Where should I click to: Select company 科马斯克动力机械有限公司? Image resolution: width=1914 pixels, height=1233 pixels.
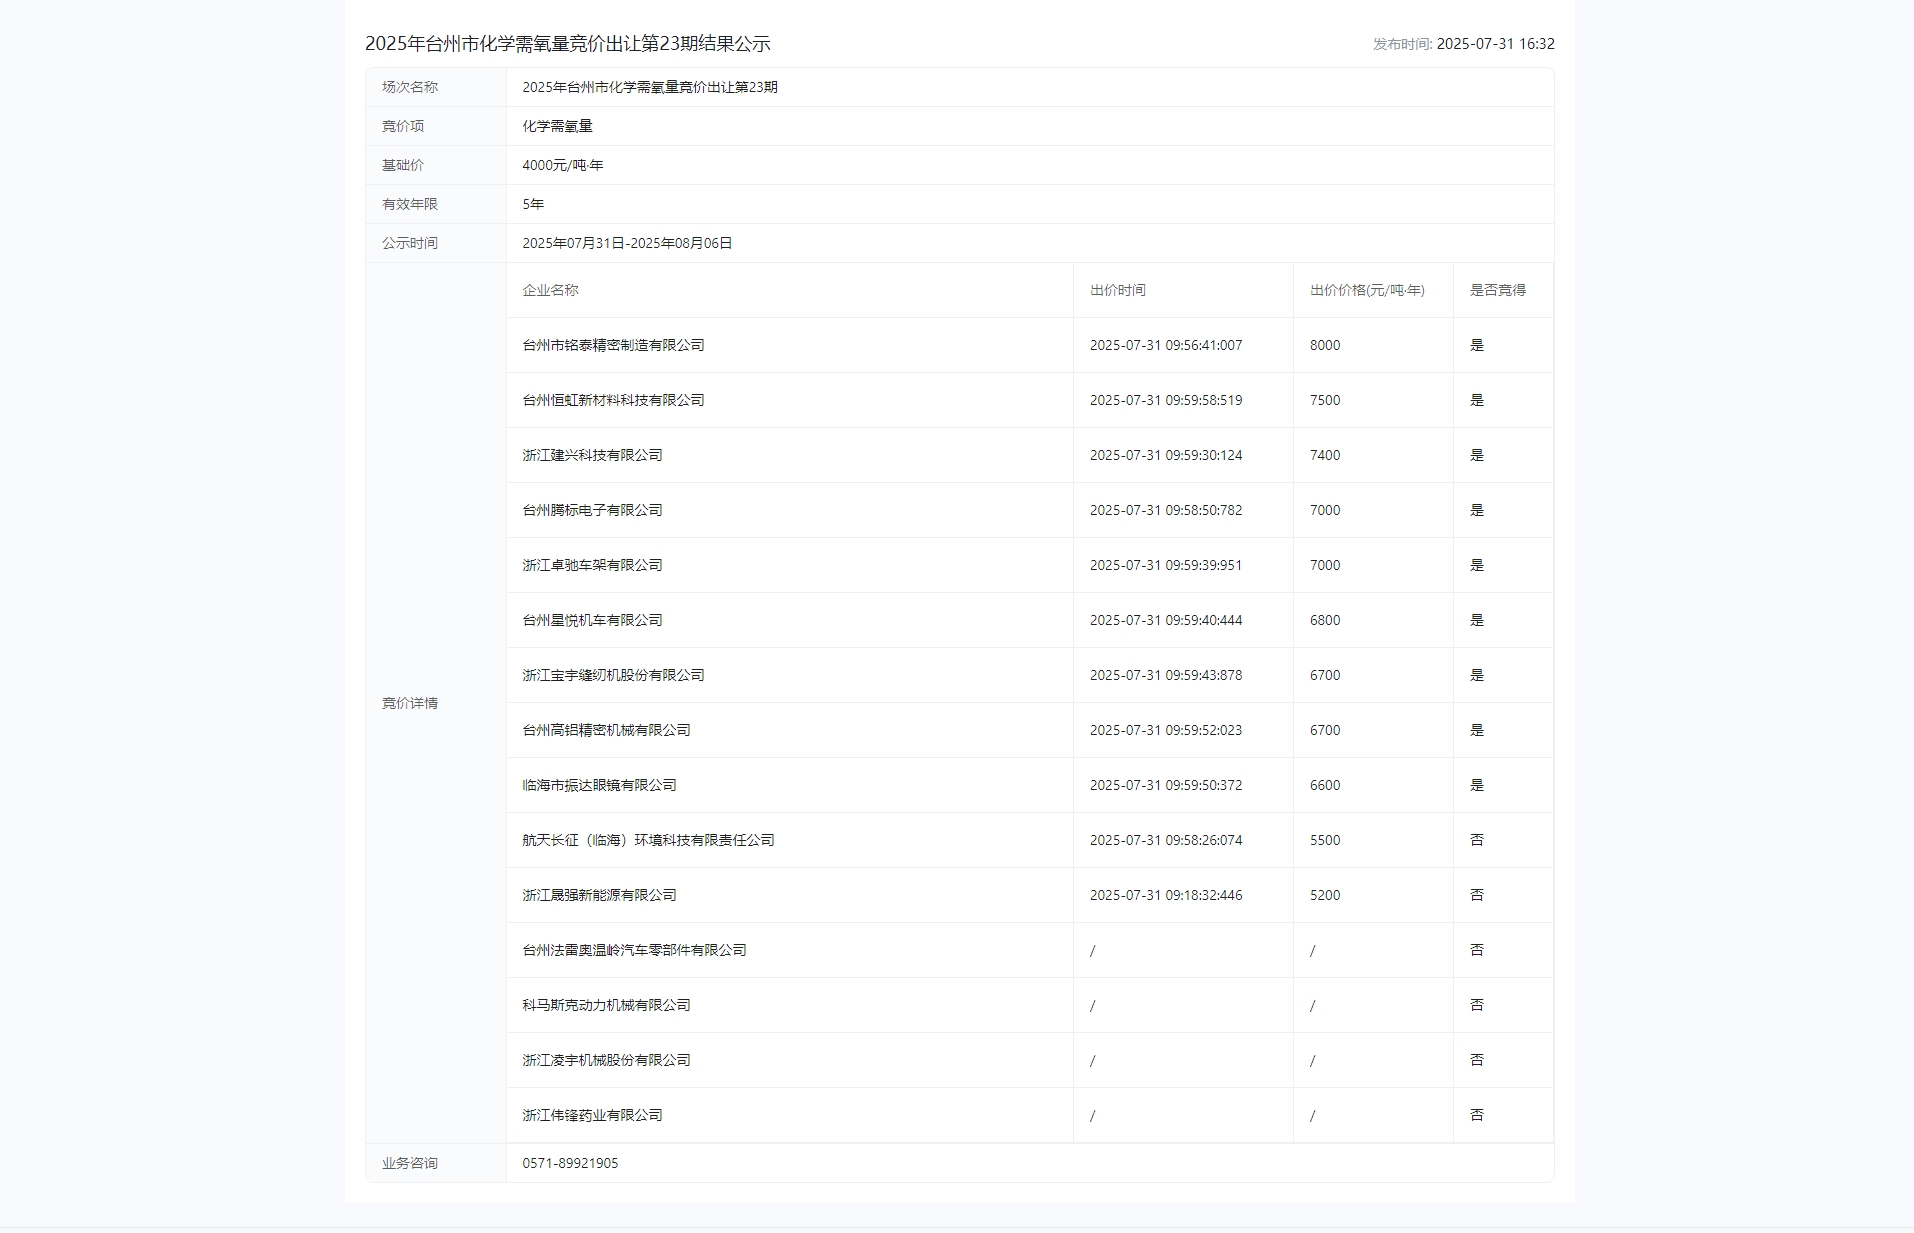pyautogui.click(x=606, y=1005)
